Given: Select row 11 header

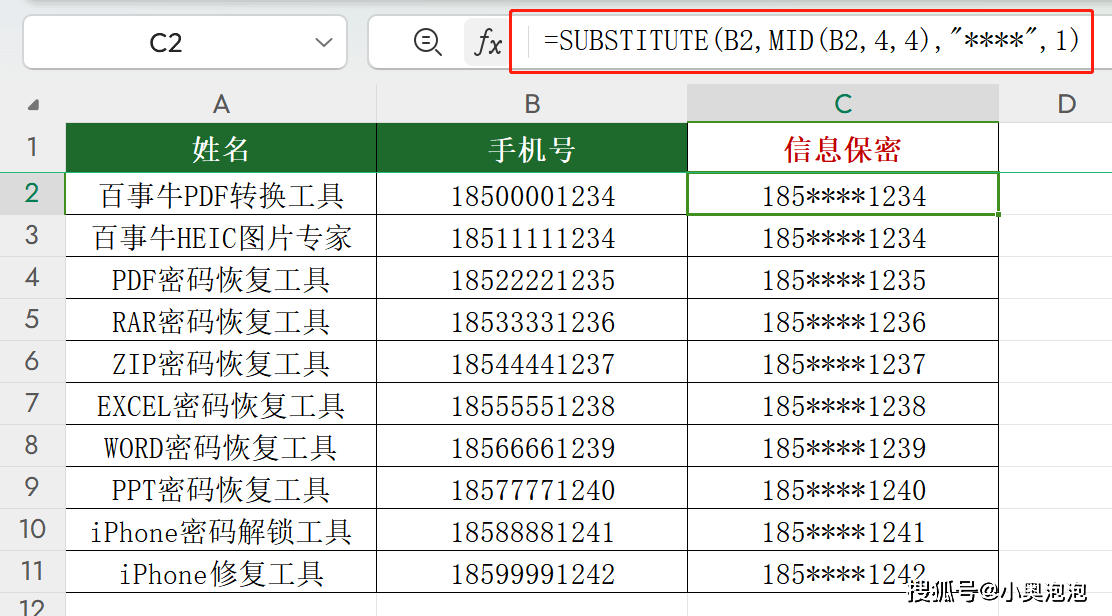Looking at the screenshot, I should 32,572.
